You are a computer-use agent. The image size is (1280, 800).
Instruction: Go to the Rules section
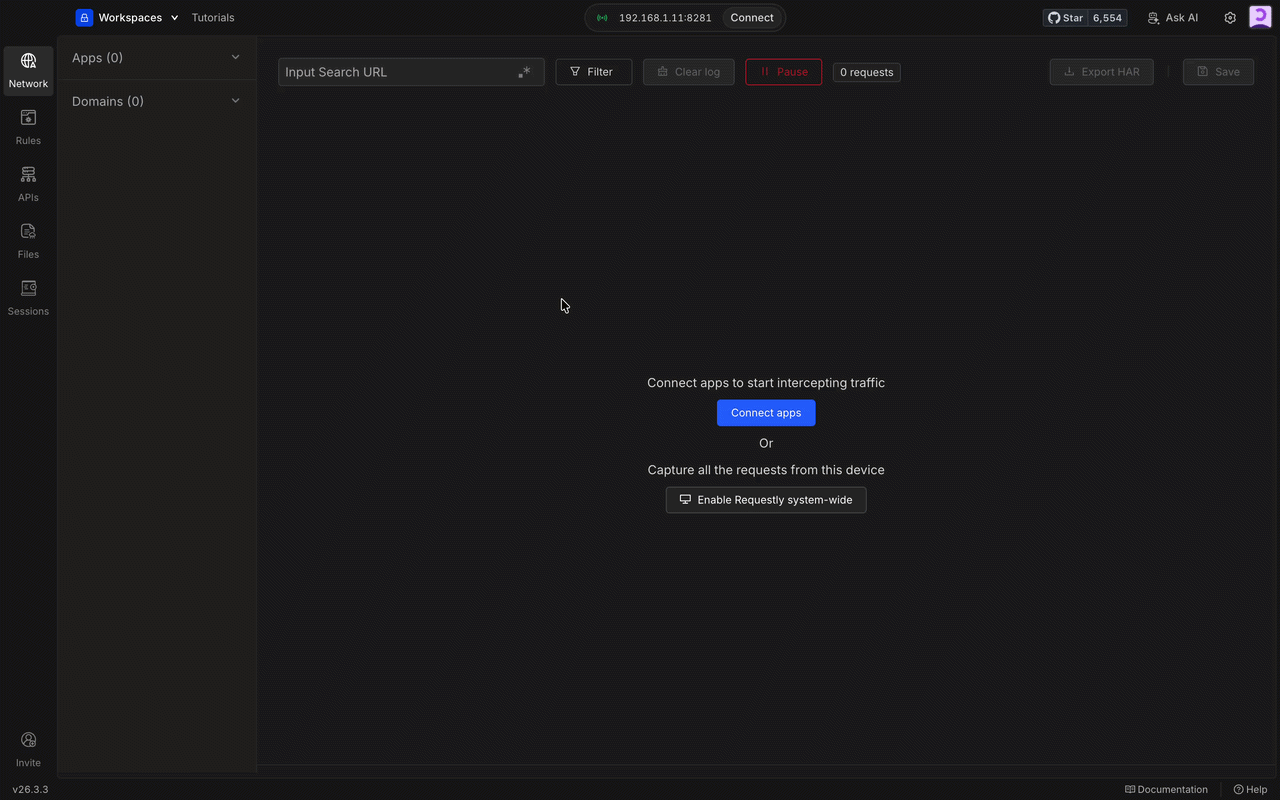click(x=28, y=128)
